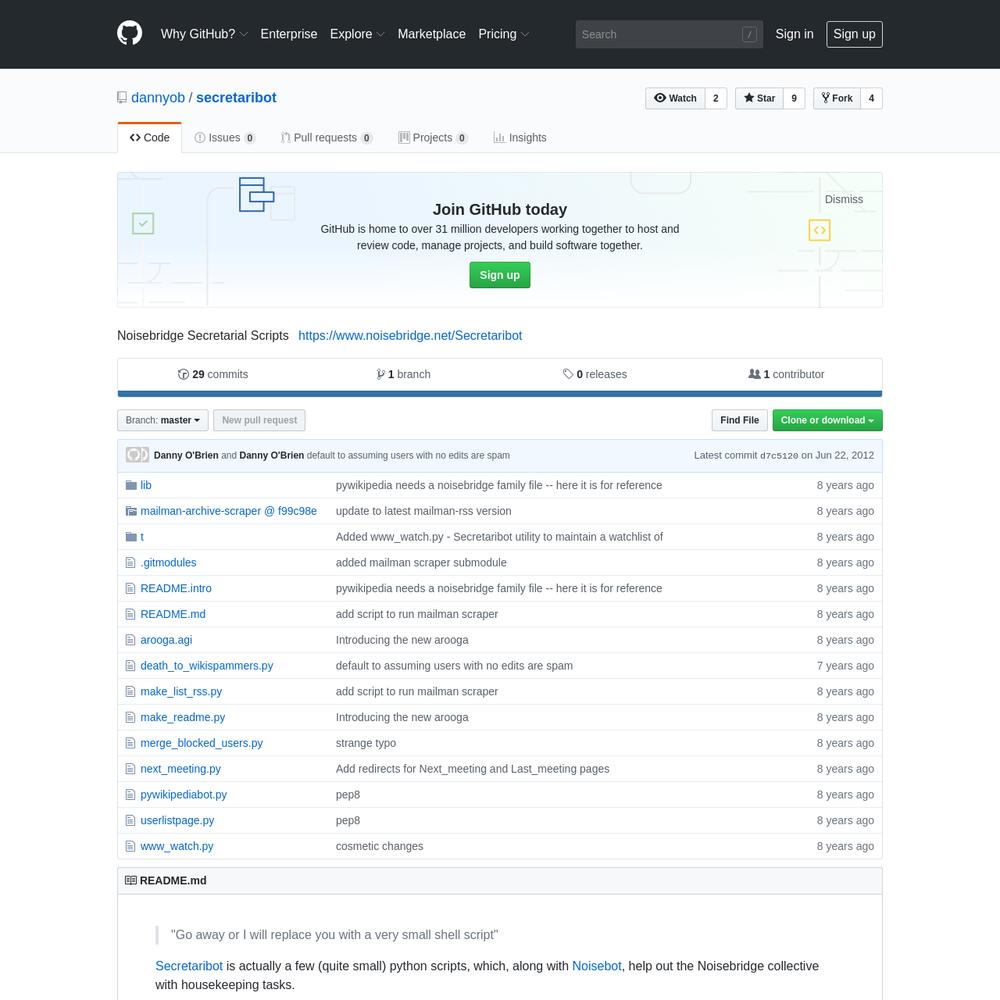This screenshot has width=1000, height=1000.
Task: Click the arooga.agi file icon
Action: (x=131, y=640)
